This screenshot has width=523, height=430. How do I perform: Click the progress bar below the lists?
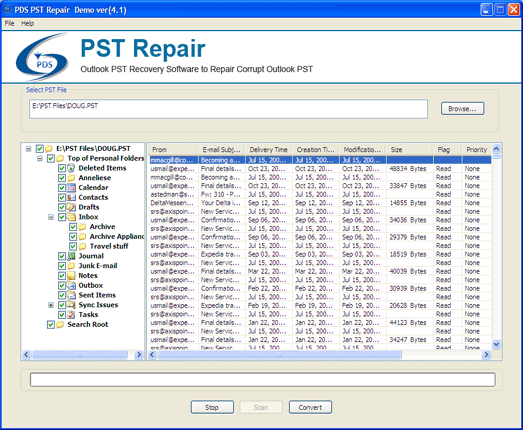(x=263, y=380)
